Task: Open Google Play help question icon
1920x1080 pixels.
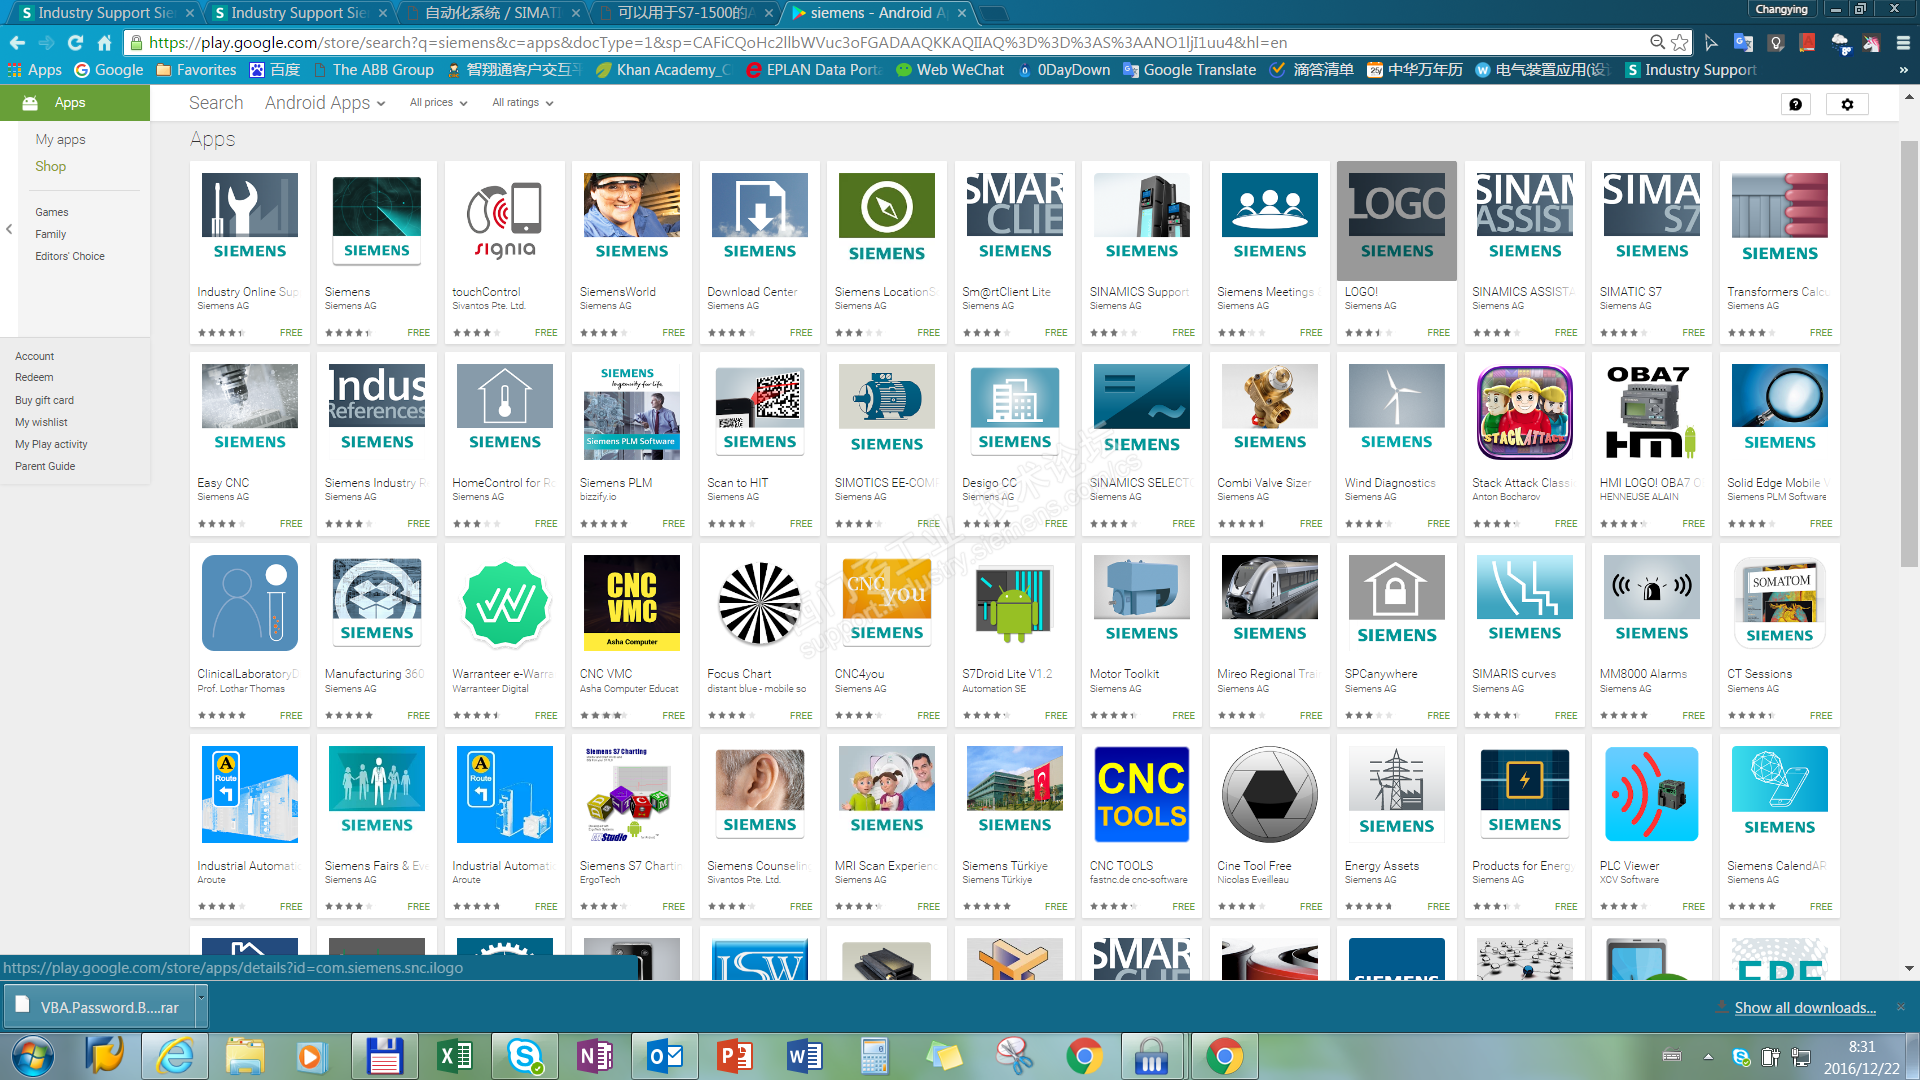Action: pyautogui.click(x=1796, y=104)
